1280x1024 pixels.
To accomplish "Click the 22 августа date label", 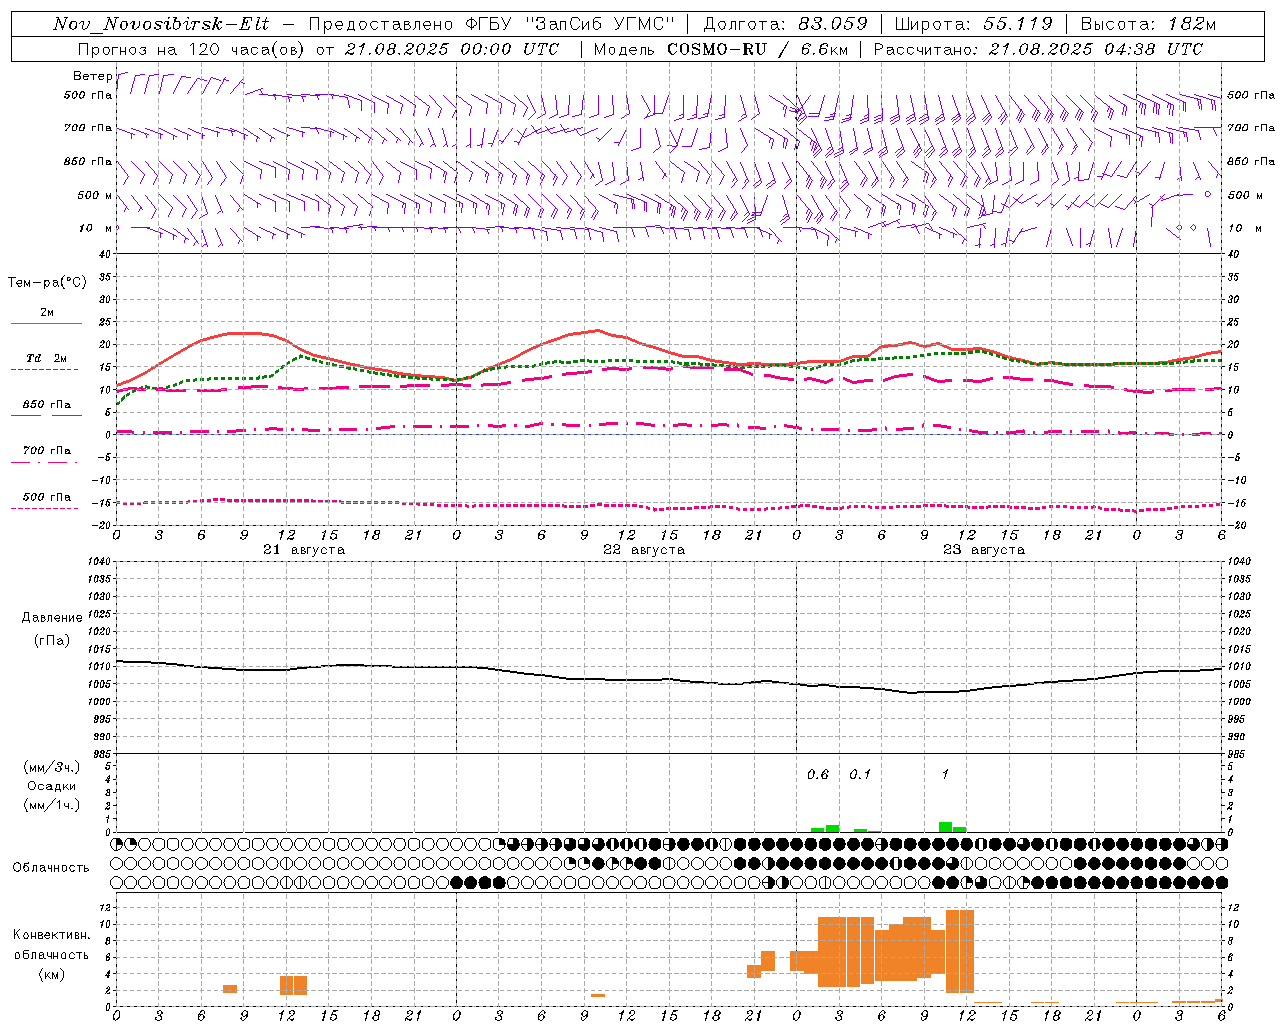I will click(x=644, y=550).
